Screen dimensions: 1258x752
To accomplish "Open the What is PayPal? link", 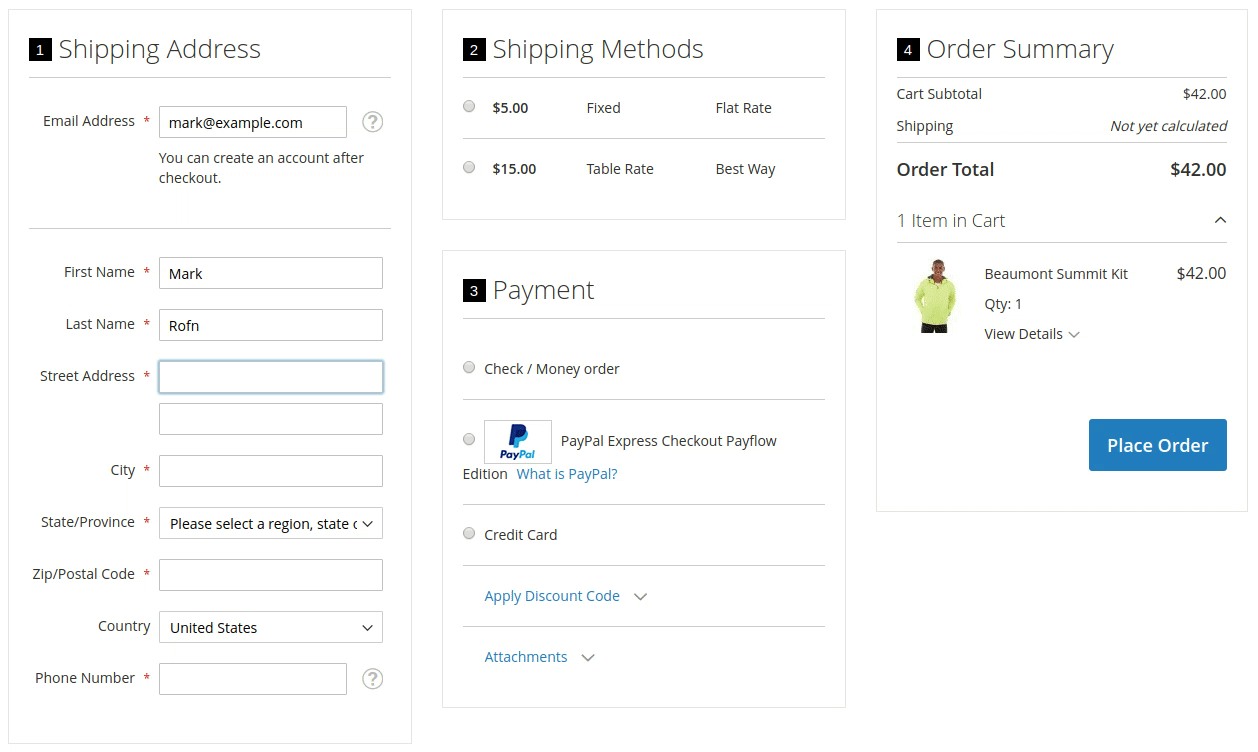I will tap(566, 474).
